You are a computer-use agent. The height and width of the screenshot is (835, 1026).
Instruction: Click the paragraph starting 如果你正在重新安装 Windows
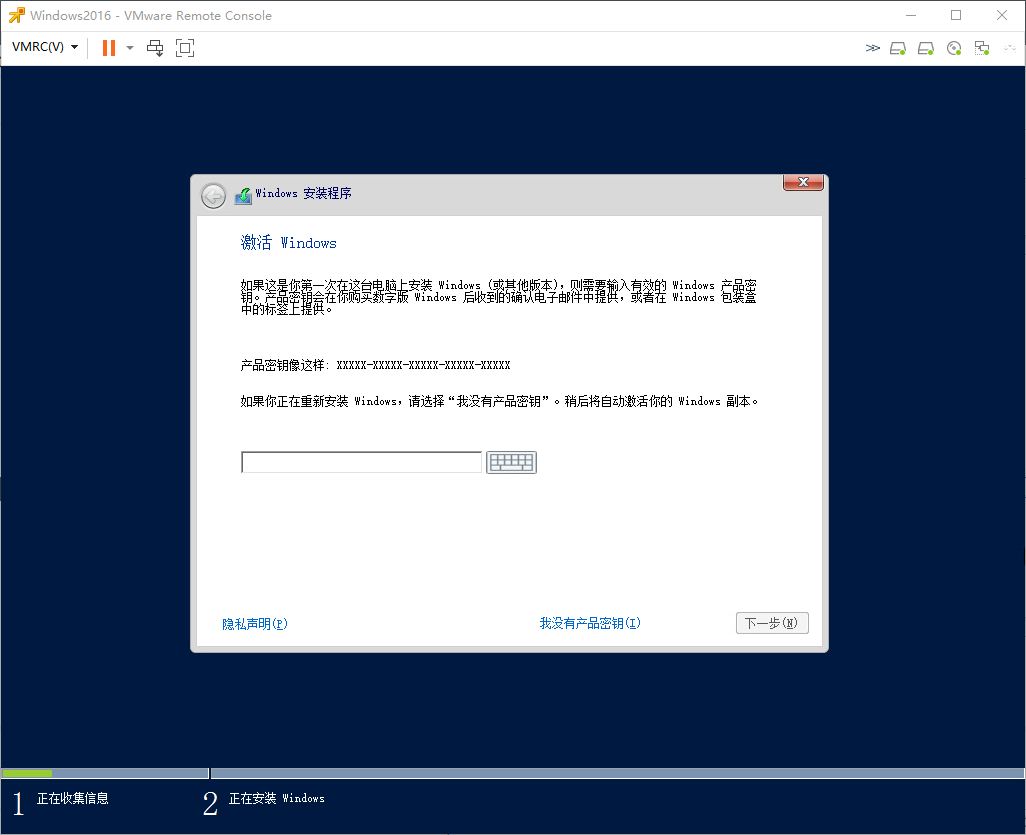(x=499, y=401)
